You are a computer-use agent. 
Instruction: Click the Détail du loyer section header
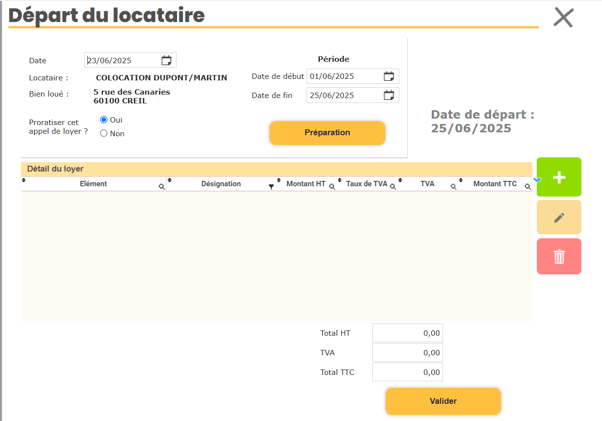coord(276,169)
